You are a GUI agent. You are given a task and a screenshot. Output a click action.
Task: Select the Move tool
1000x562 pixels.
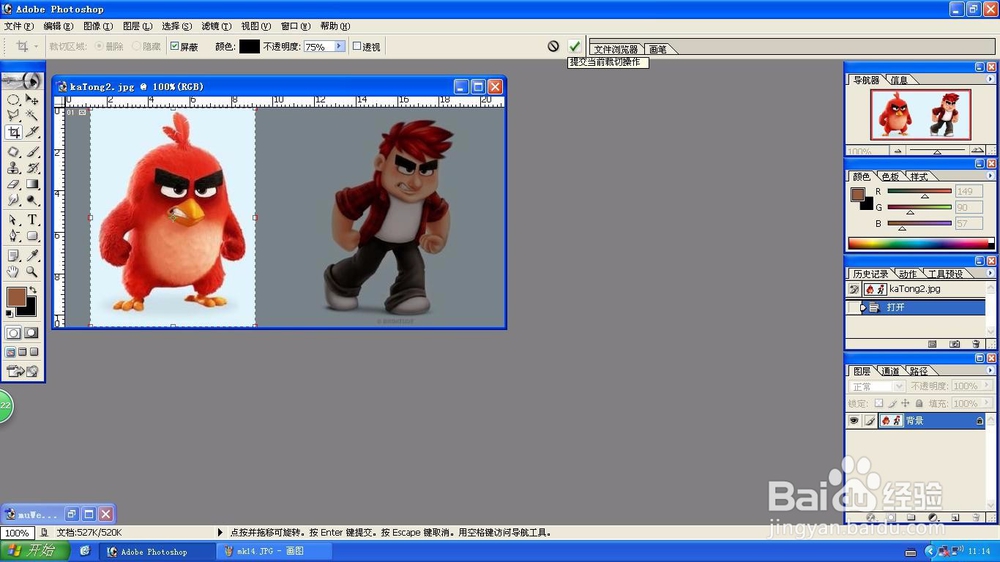32,100
